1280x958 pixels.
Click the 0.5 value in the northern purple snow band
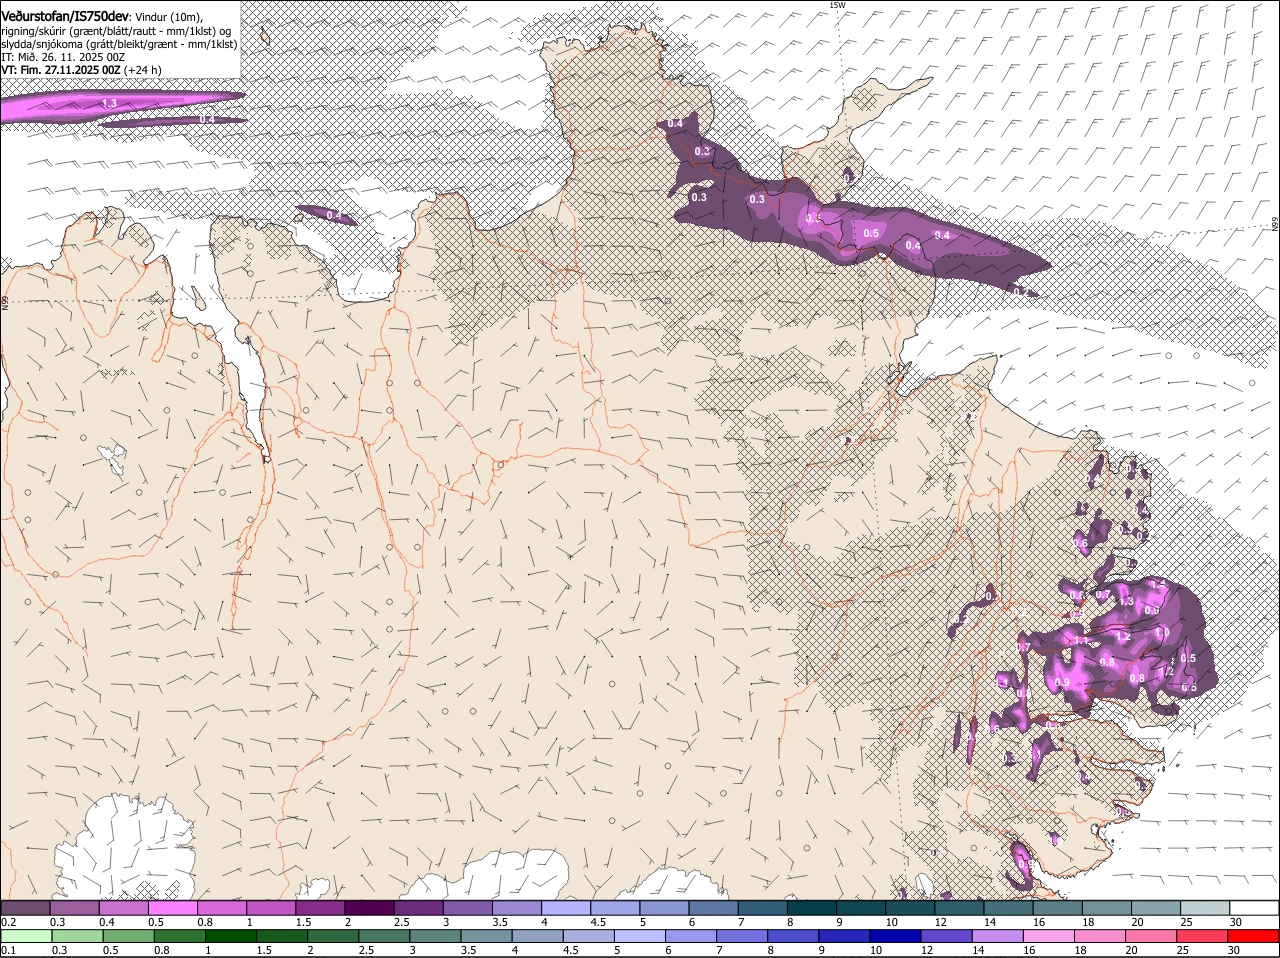871,233
